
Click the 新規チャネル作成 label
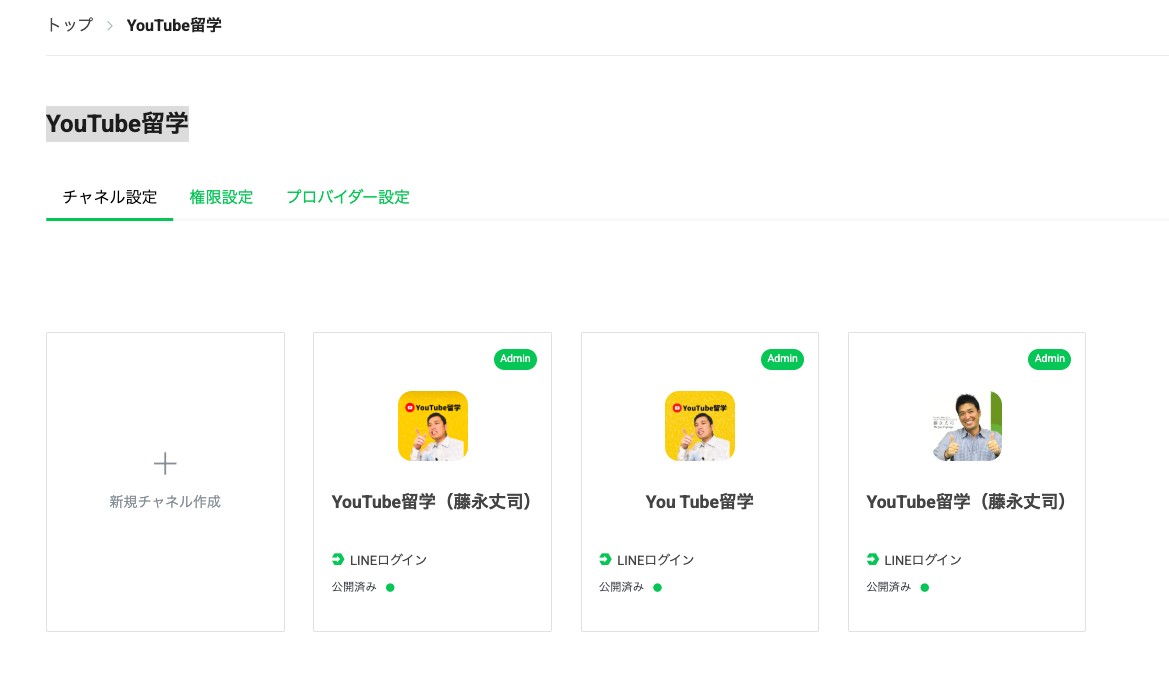pos(165,502)
